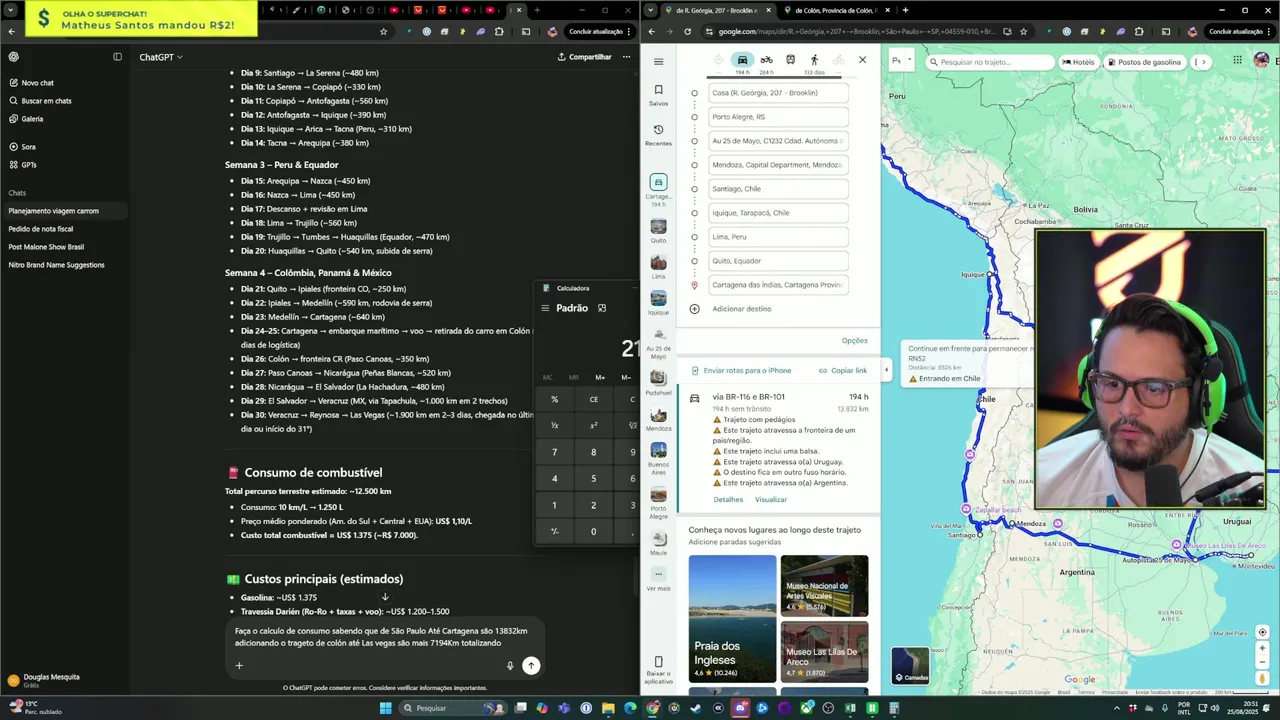Open Sora from the ChatGPT sidebar

(x=21, y=147)
